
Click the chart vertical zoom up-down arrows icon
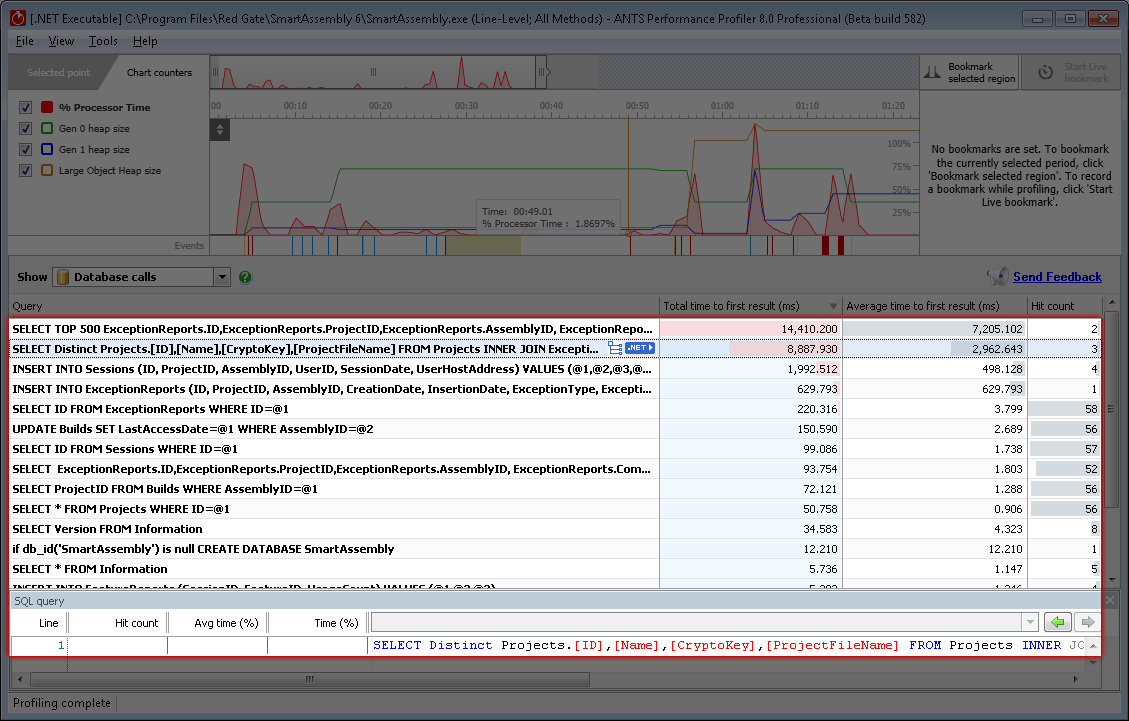pyautogui.click(x=220, y=129)
